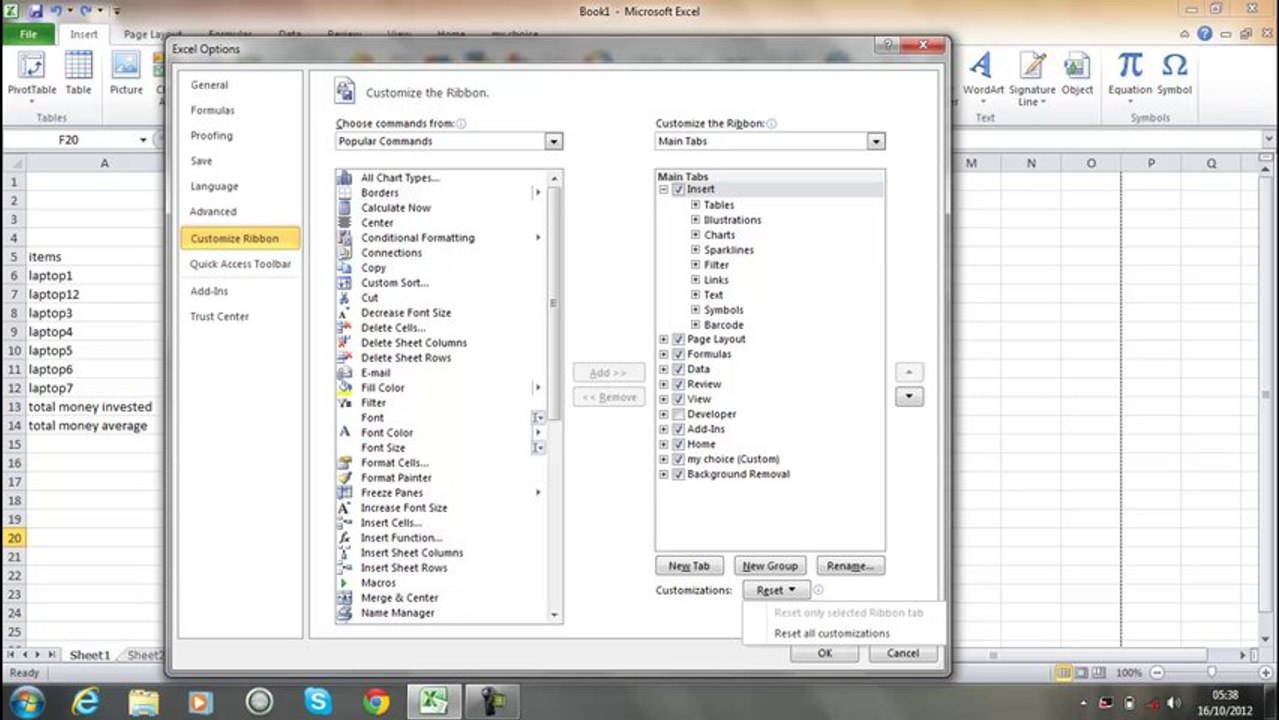The image size is (1279, 720).
Task: Expand the Charts group node
Action: click(x=696, y=235)
